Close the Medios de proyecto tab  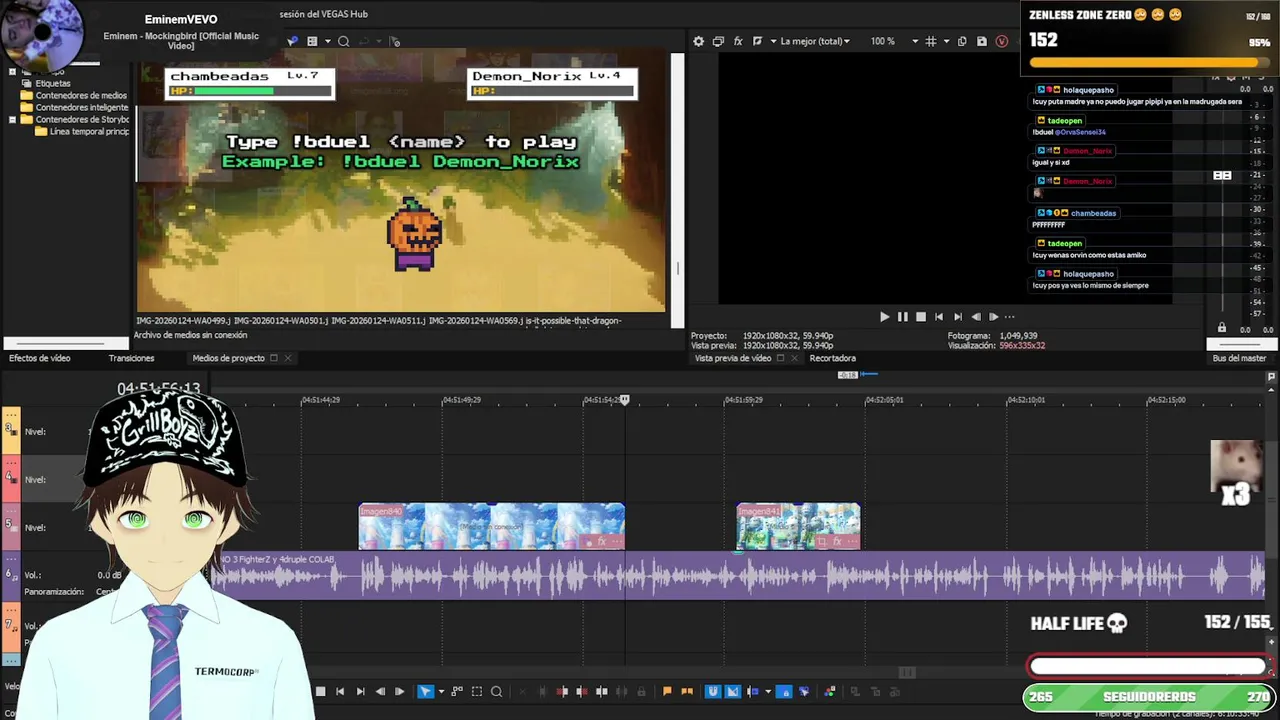288,358
